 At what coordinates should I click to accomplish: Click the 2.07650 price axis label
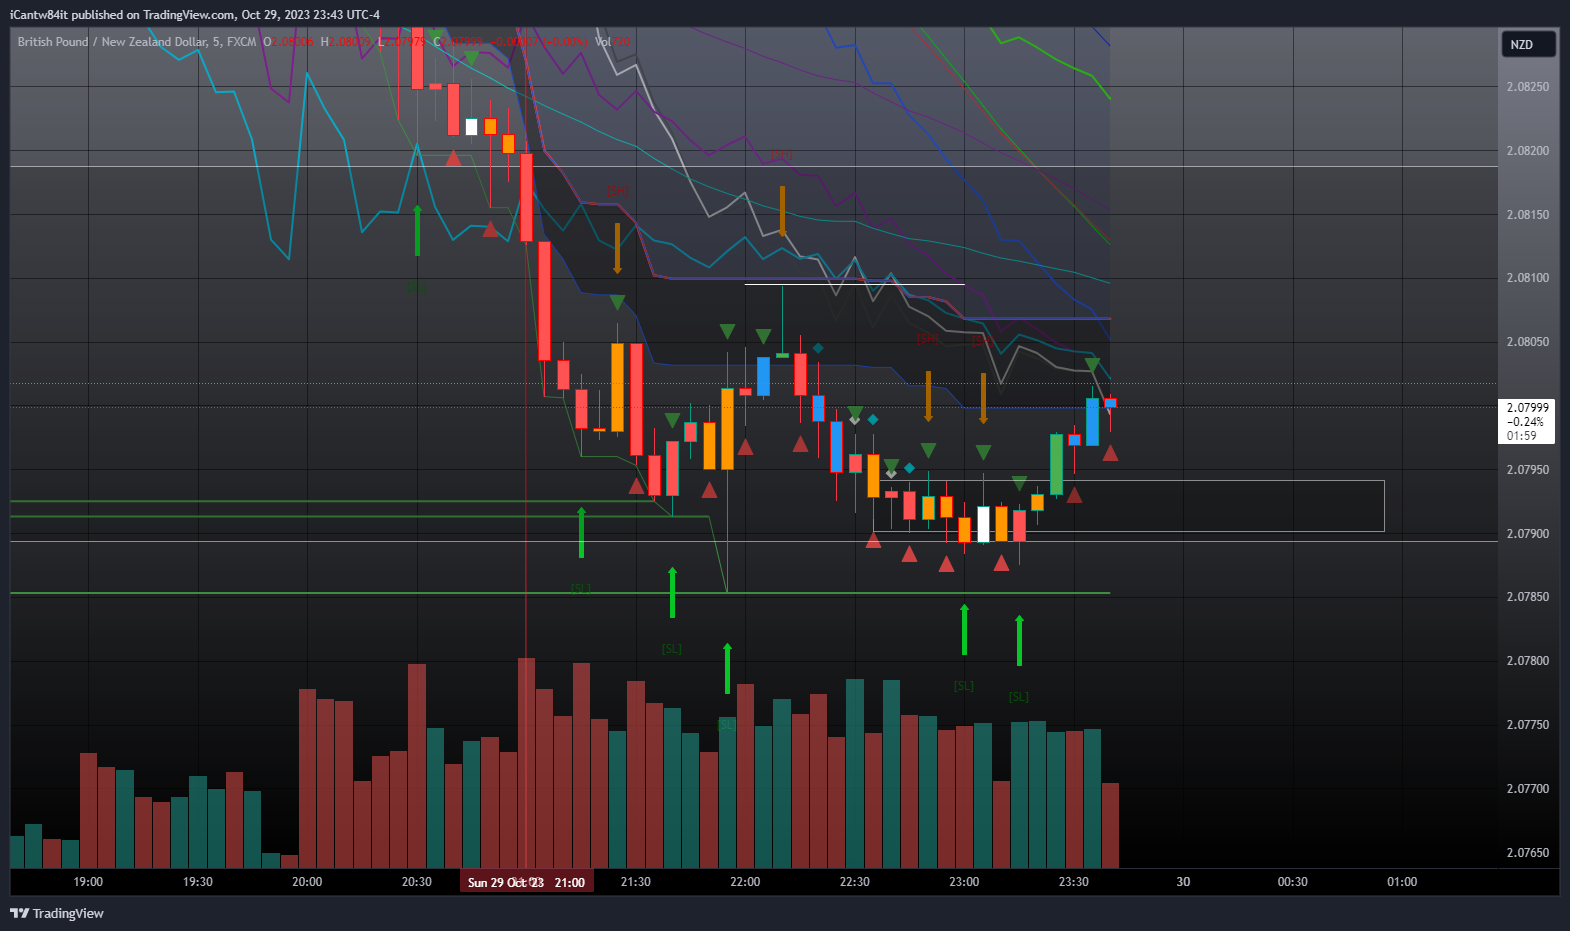pos(1527,853)
